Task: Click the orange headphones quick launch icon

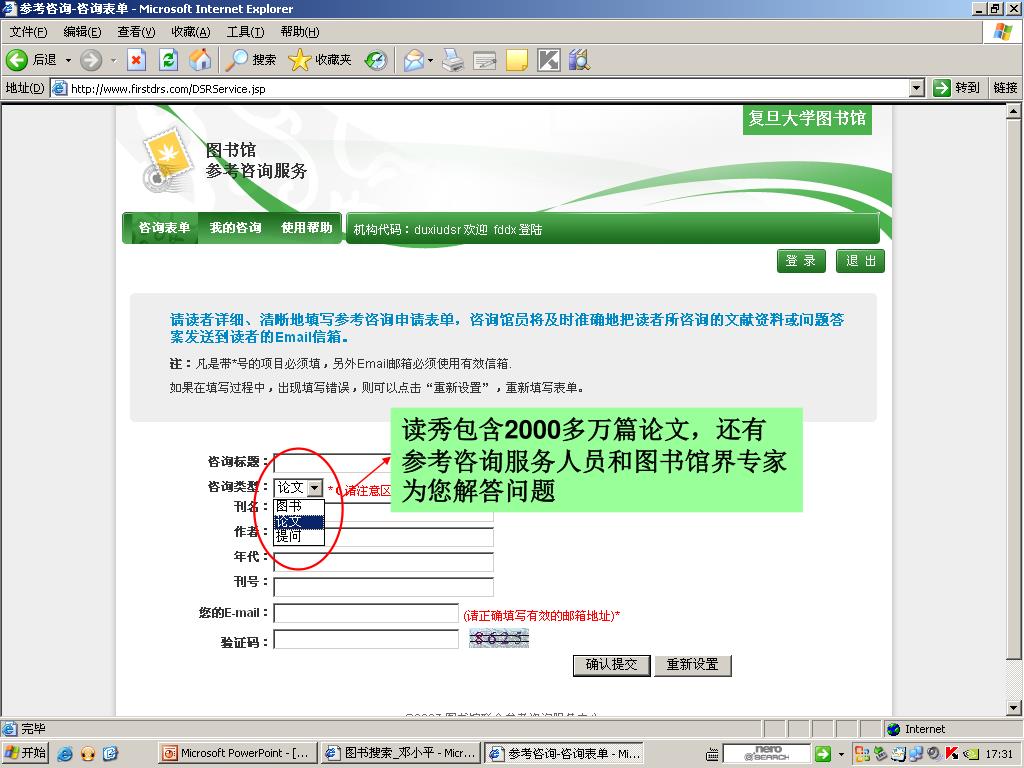Action: coord(88,754)
